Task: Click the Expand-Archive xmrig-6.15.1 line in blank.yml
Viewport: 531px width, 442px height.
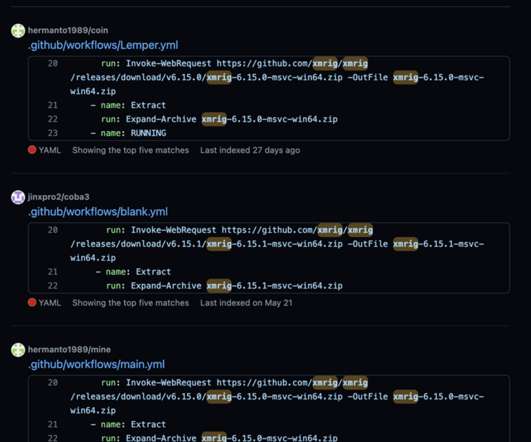Action: (x=225, y=286)
